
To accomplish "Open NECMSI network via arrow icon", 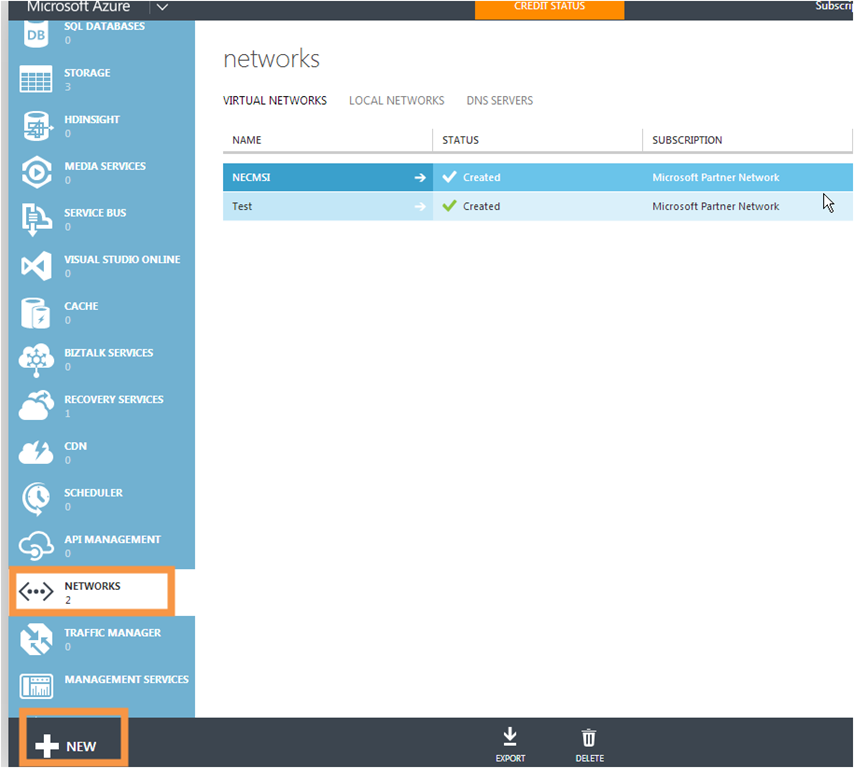I will pyautogui.click(x=420, y=178).
